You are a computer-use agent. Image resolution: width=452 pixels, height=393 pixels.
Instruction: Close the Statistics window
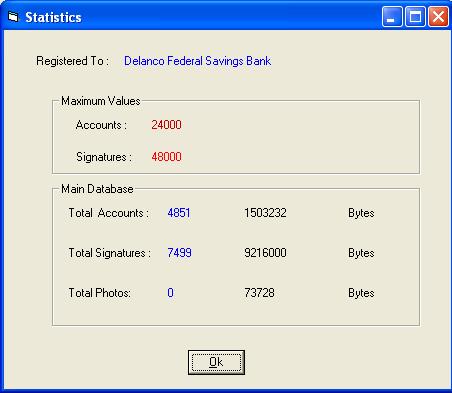(438, 16)
